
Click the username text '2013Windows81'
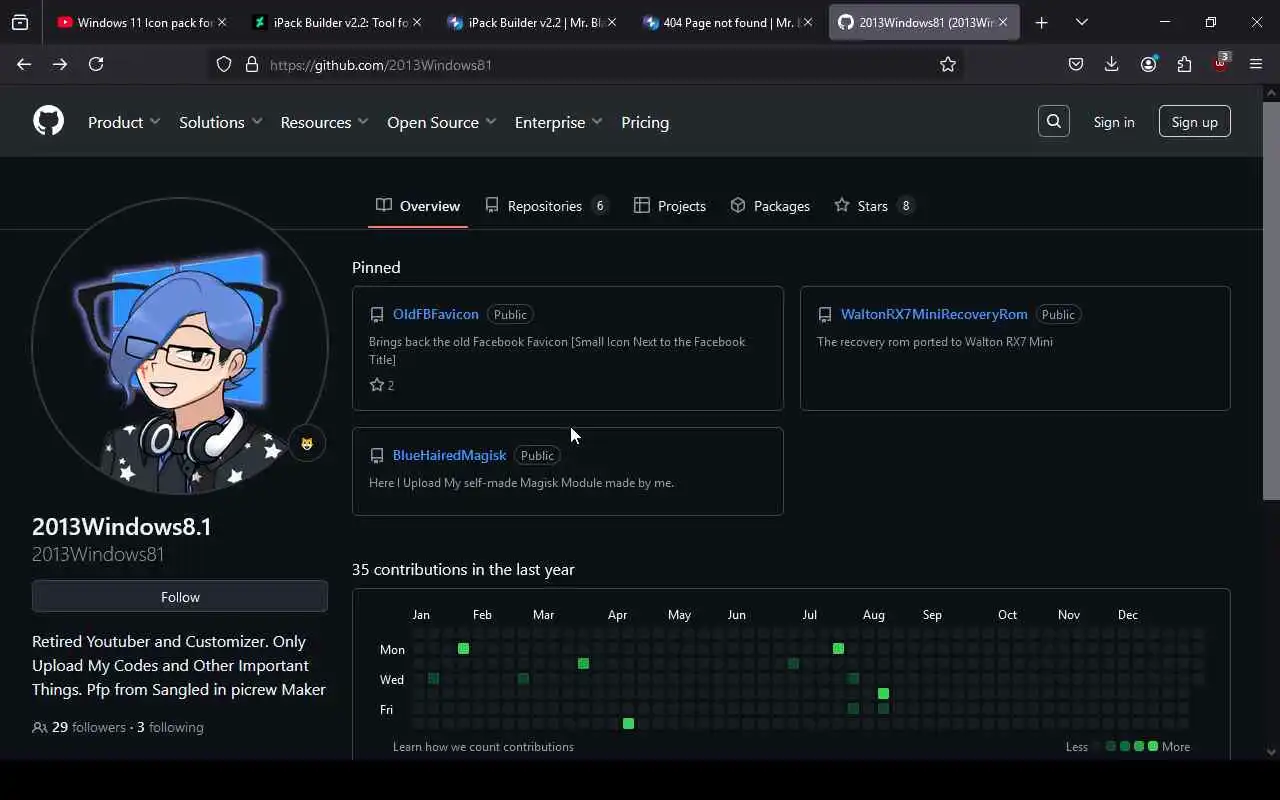pyautogui.click(x=98, y=554)
